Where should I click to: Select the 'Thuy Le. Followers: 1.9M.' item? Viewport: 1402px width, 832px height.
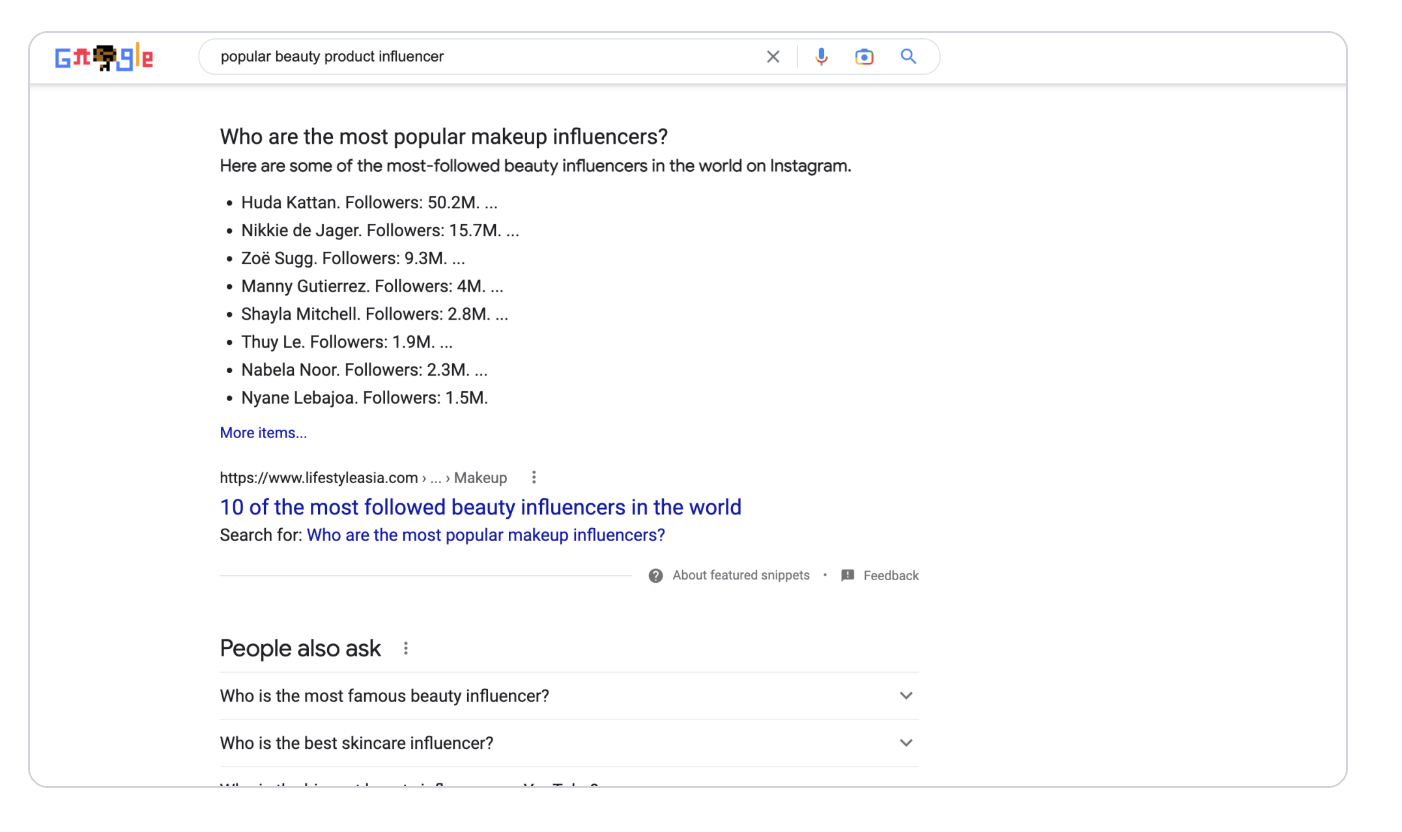pyautogui.click(x=347, y=342)
